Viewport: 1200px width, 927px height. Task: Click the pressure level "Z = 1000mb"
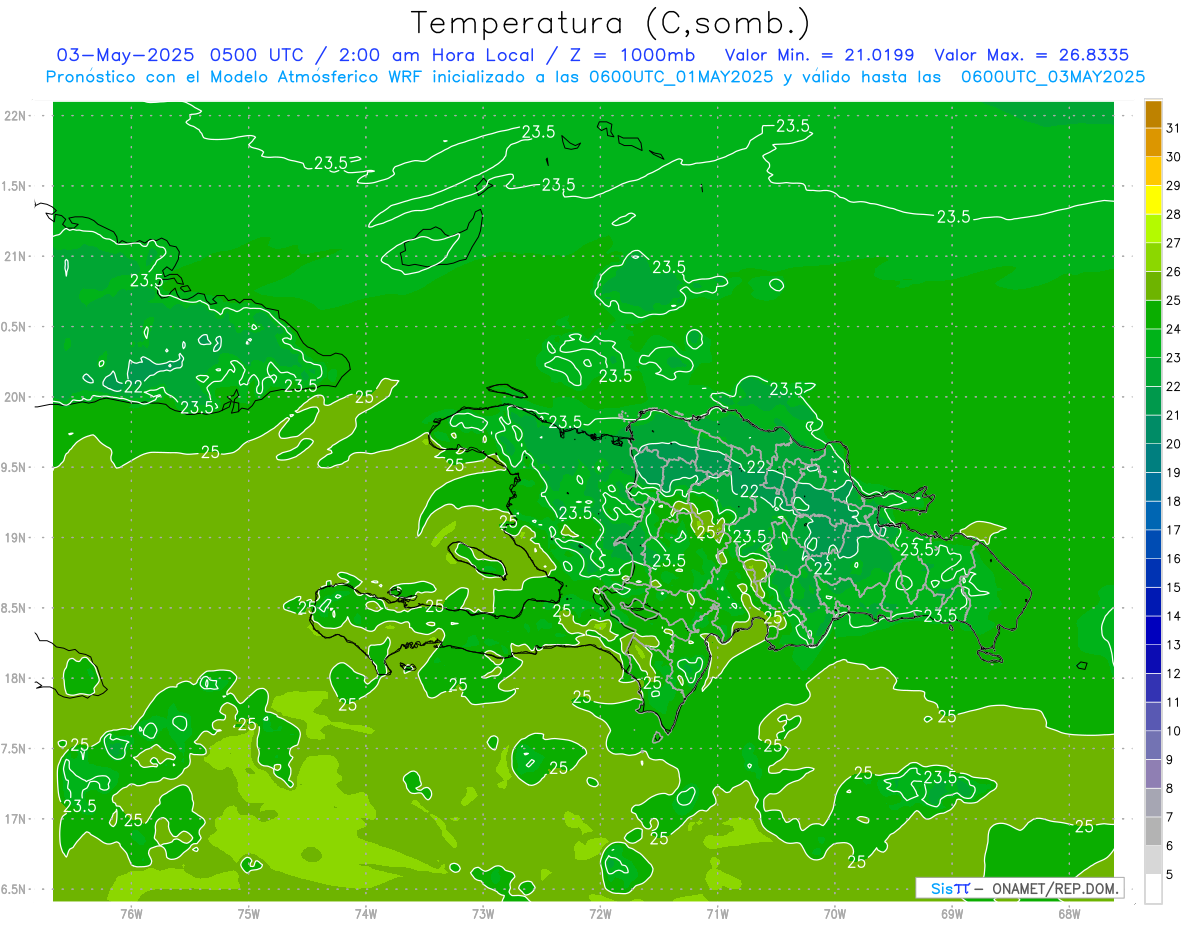pyautogui.click(x=632, y=55)
